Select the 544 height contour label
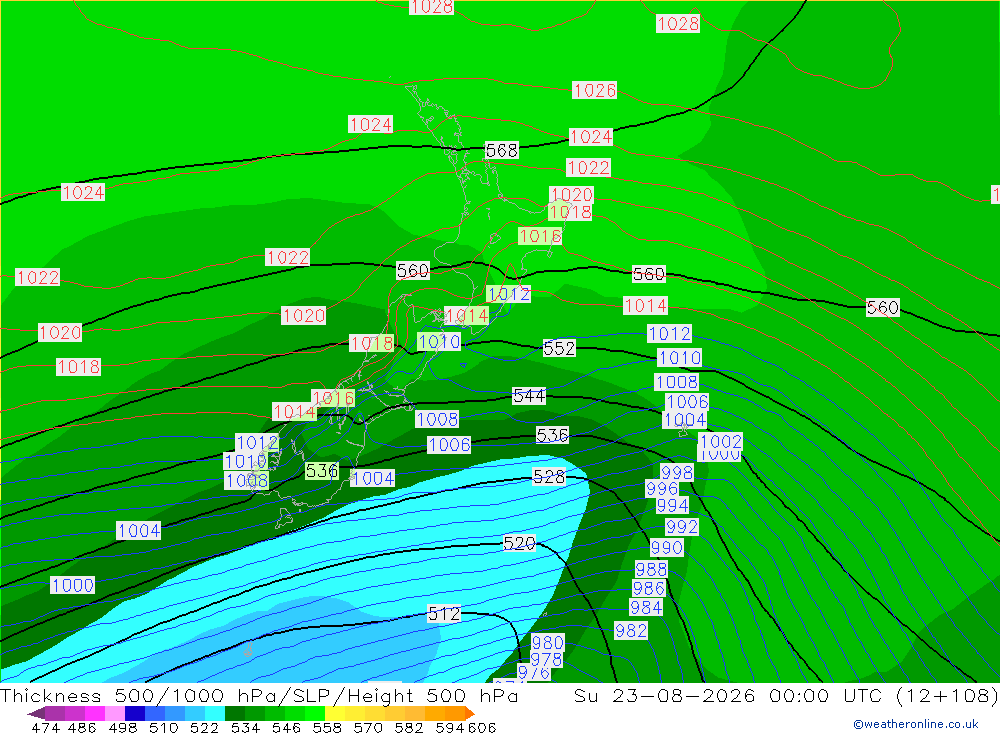This screenshot has height=733, width=1000. pyautogui.click(x=529, y=396)
